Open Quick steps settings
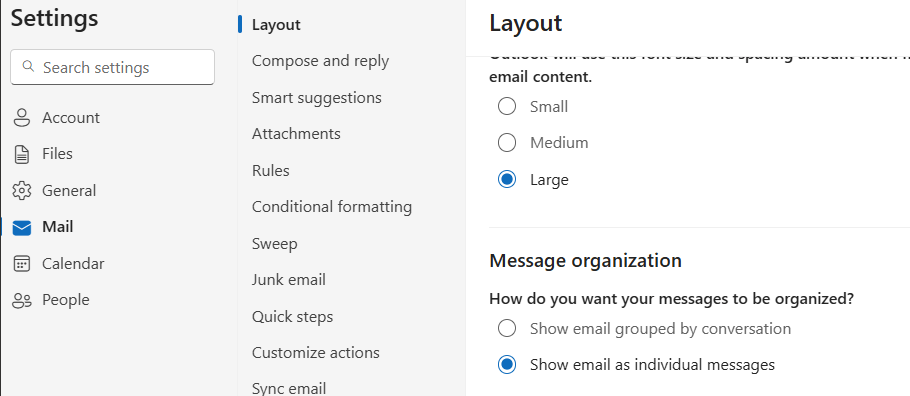Viewport: 910px width, 396px height. tap(292, 317)
